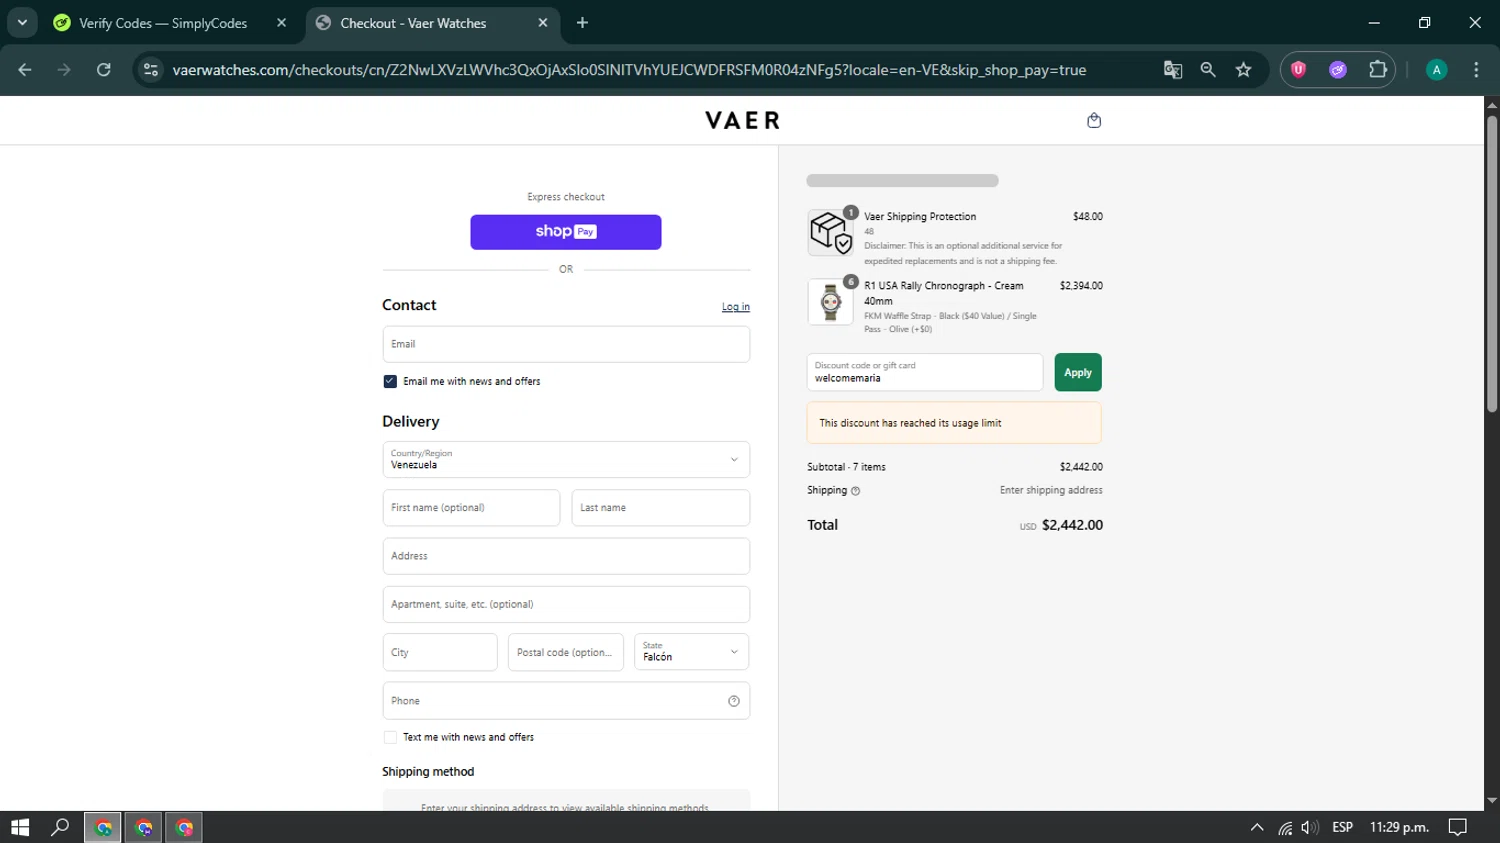Open Chrome three-dot menu
This screenshot has height=843, width=1500.
pos(1476,70)
